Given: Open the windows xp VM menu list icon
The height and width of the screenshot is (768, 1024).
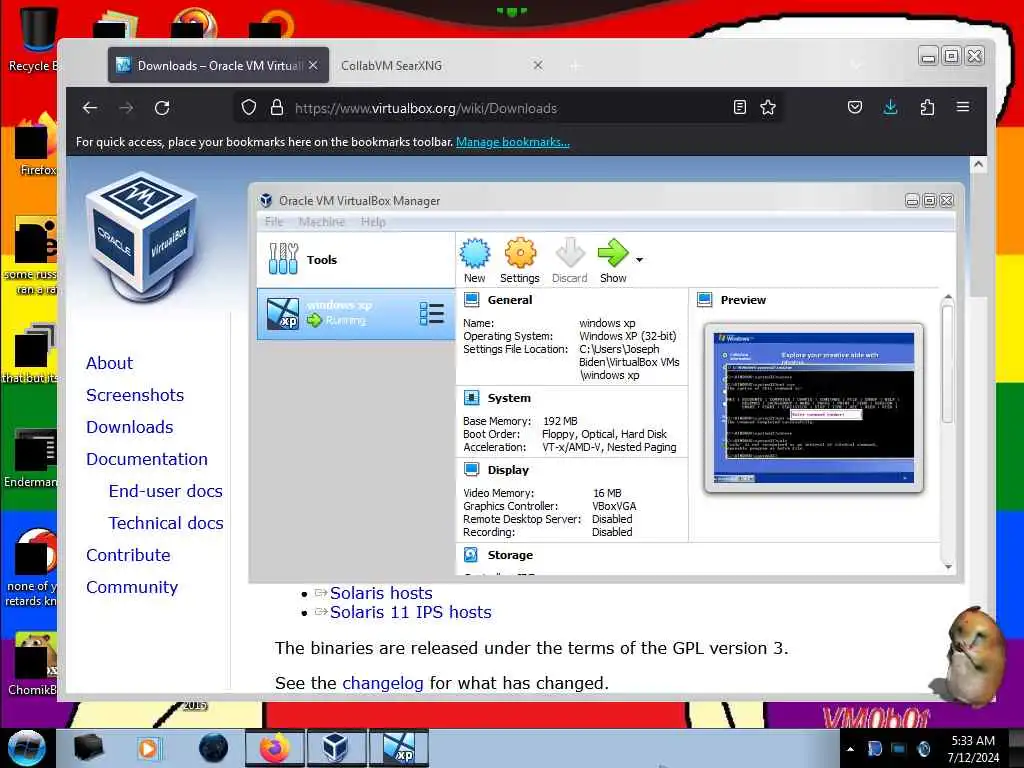Looking at the screenshot, I should pos(432,313).
